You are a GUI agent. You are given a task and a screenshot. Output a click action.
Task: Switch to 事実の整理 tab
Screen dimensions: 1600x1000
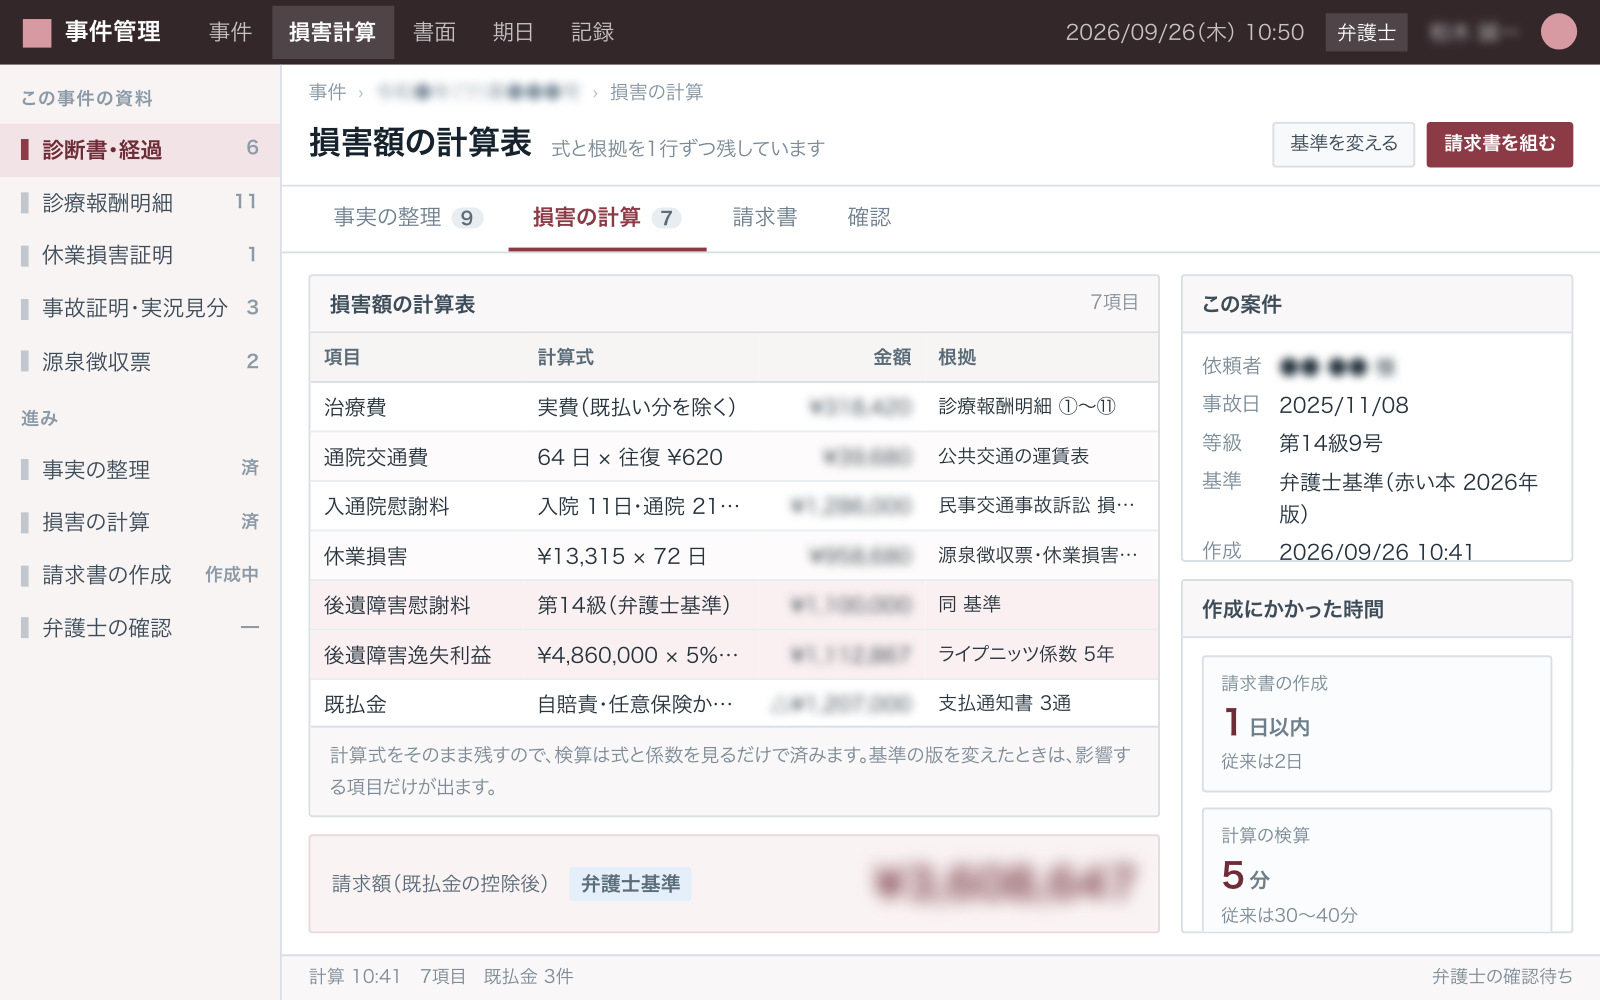pyautogui.click(x=408, y=218)
